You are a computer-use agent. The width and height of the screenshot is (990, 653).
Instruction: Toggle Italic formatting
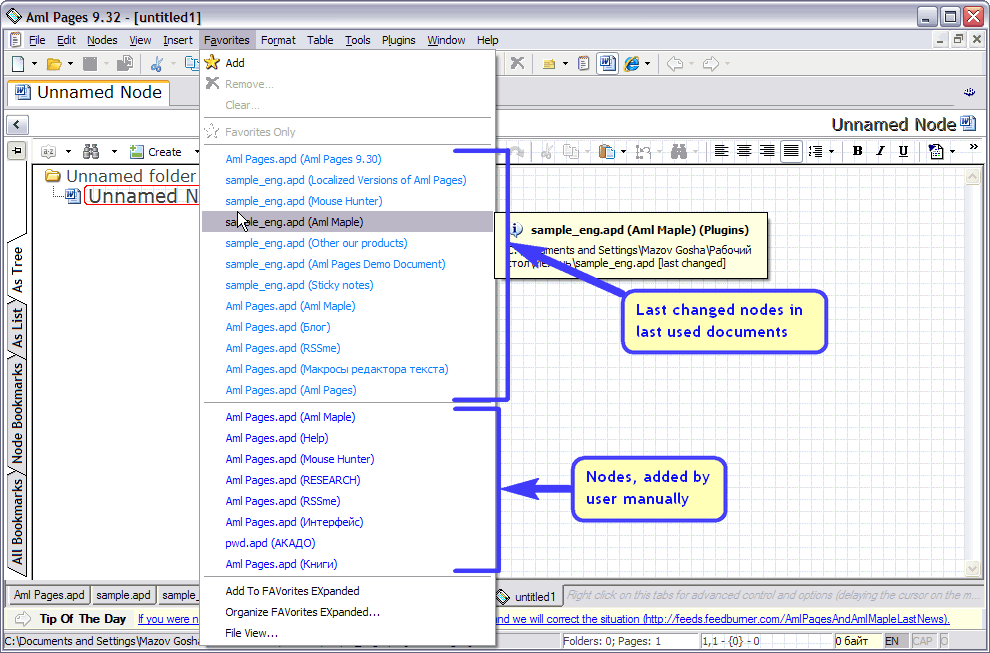[x=880, y=151]
